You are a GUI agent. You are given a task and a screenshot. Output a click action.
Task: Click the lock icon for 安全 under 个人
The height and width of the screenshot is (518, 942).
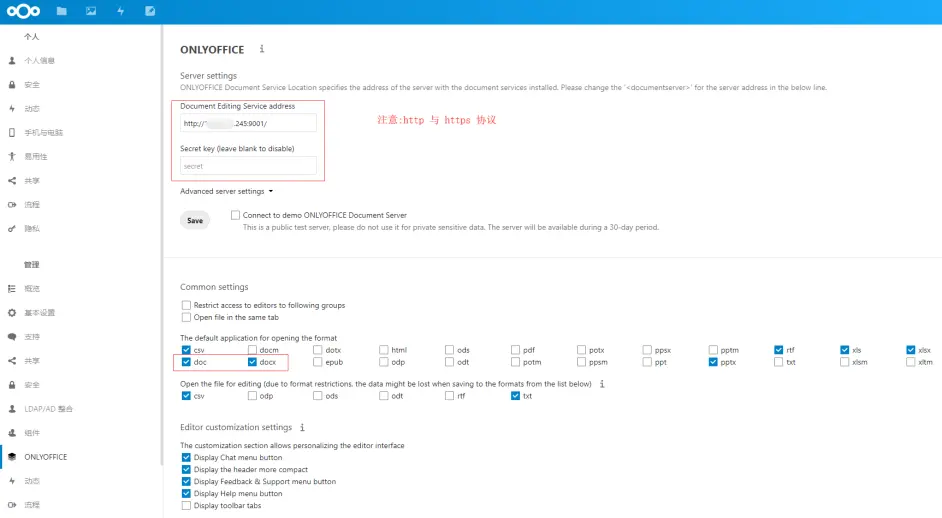[x=12, y=85]
